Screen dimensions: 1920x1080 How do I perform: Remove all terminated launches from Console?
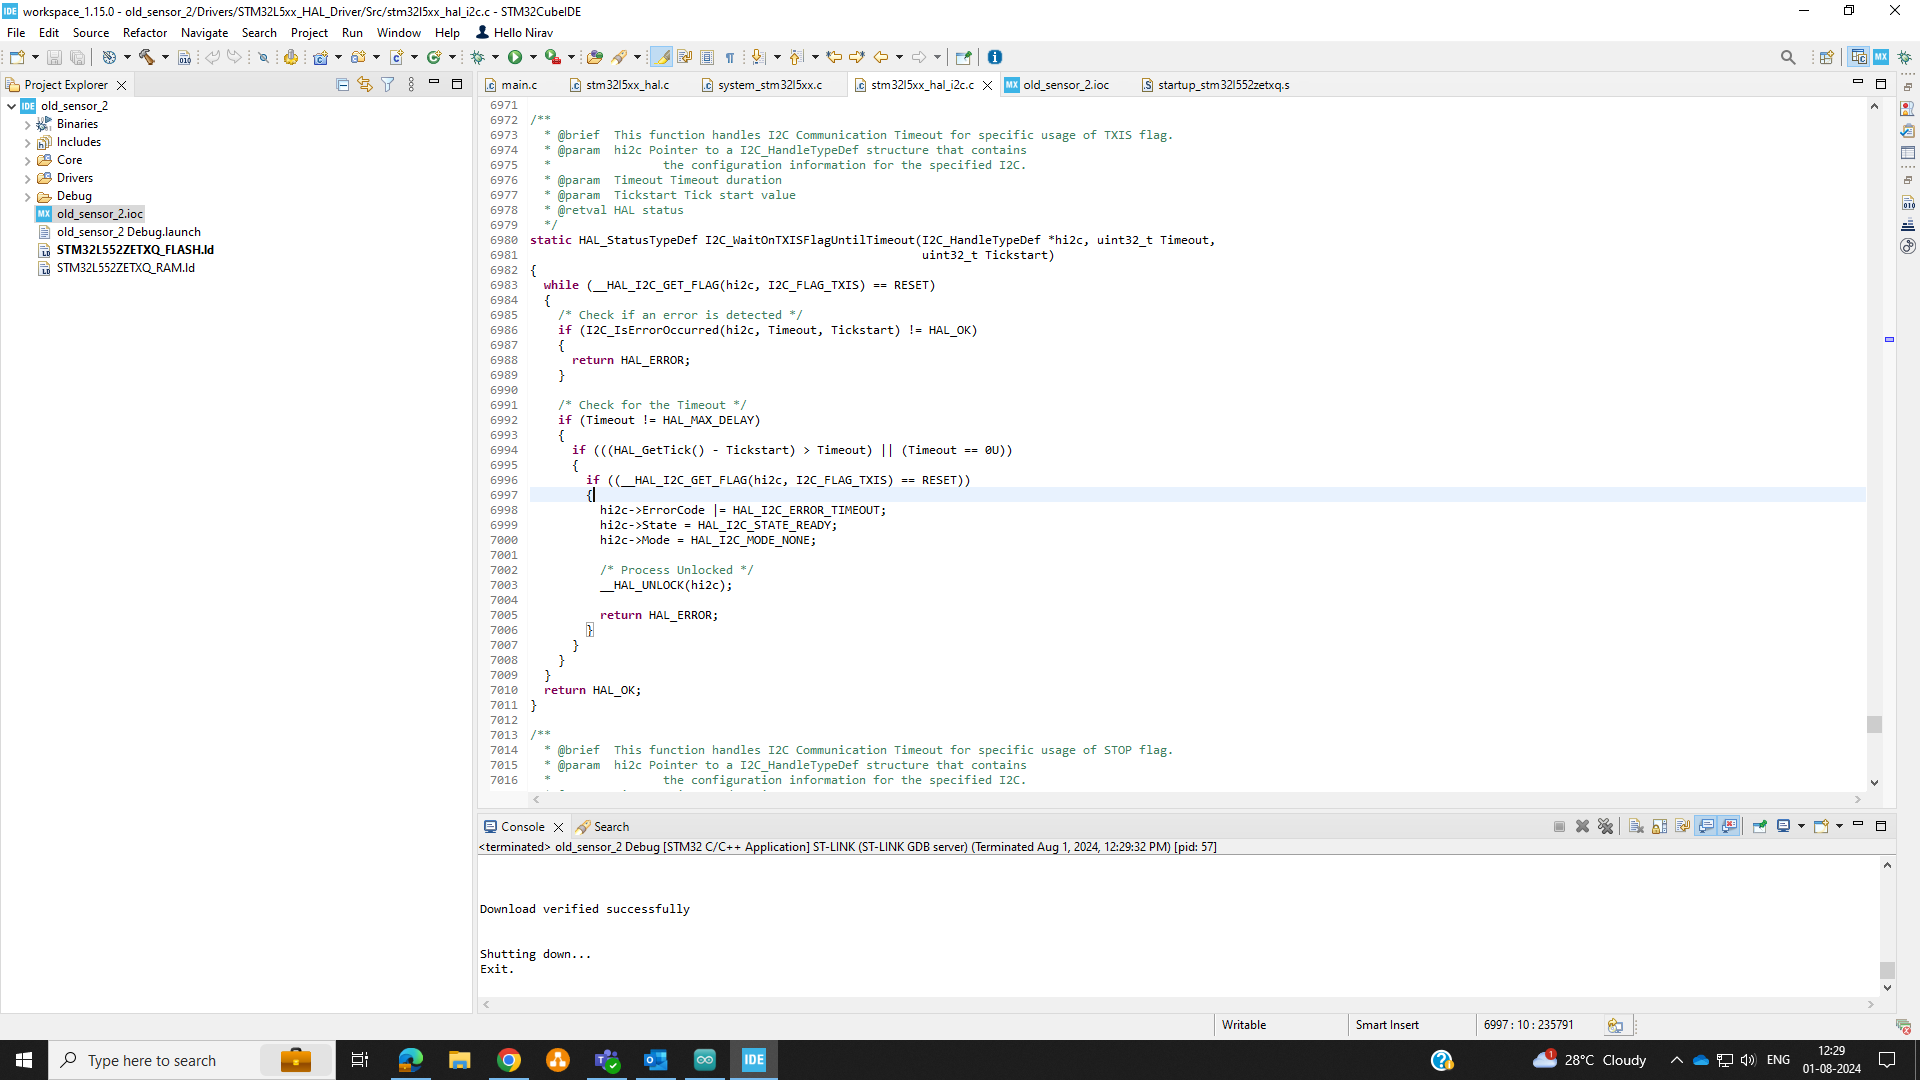click(1606, 826)
